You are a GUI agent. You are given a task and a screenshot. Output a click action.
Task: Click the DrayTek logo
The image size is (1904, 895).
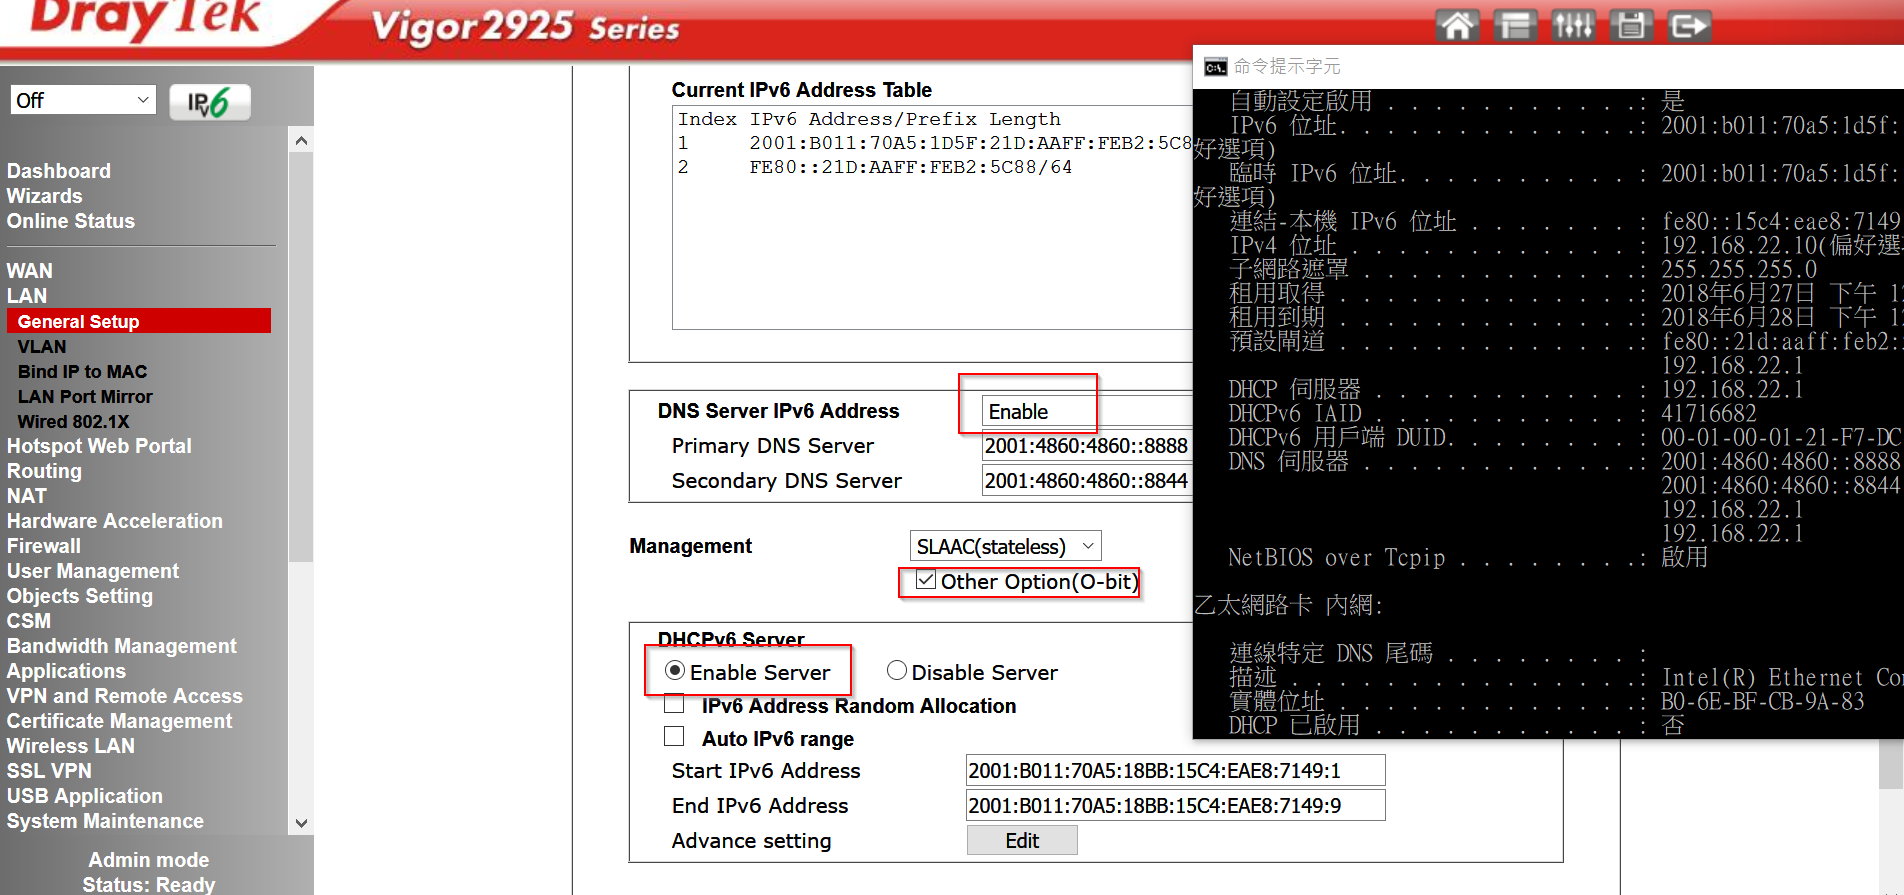click(x=145, y=20)
